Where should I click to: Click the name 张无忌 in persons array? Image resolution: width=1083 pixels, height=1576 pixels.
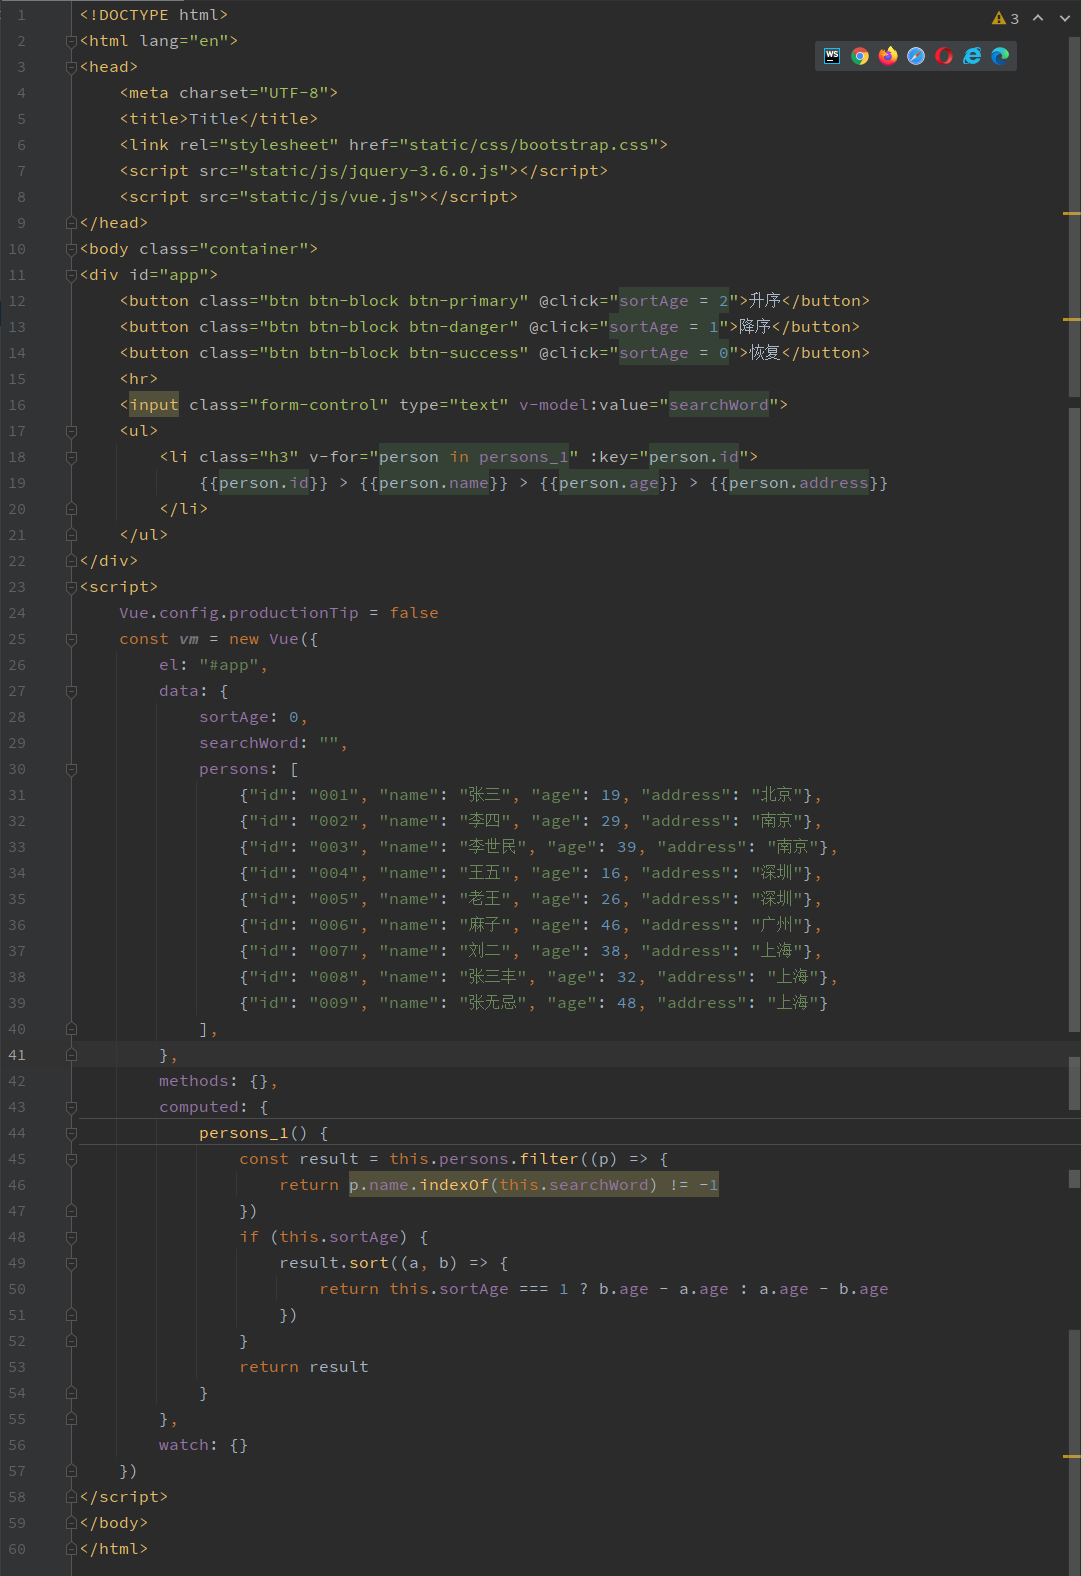(493, 1003)
